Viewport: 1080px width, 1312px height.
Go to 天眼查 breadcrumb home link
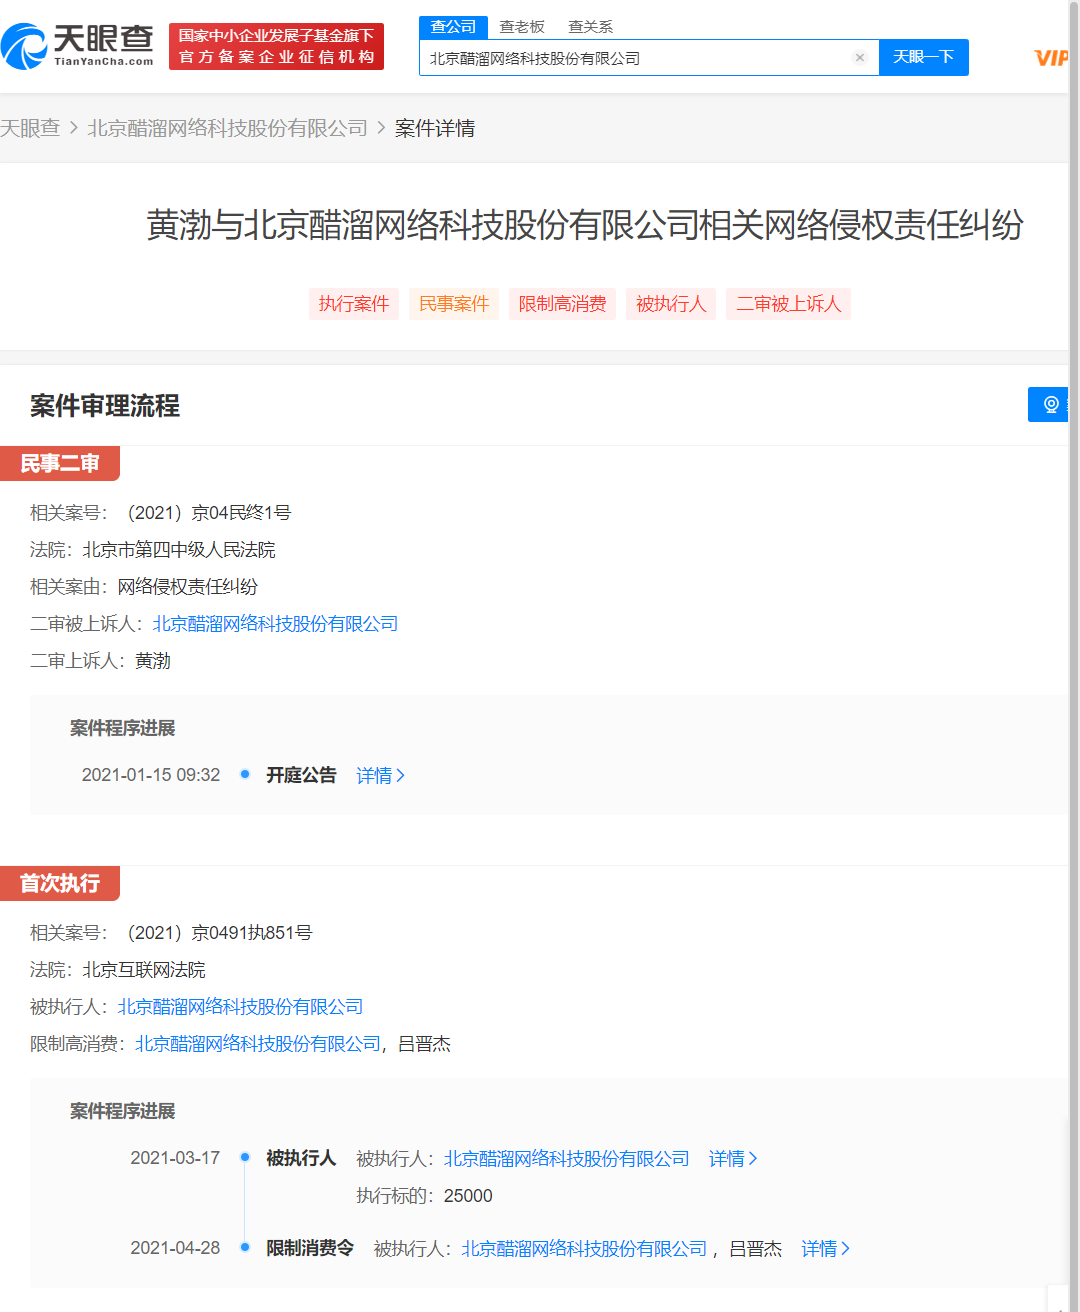click(x=30, y=128)
